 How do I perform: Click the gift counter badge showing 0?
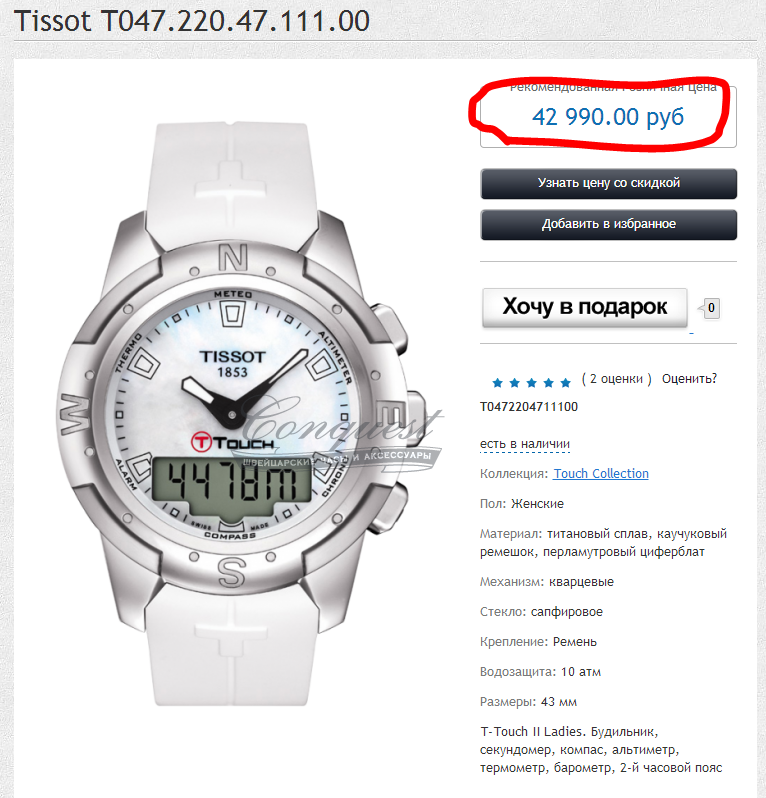pos(711,308)
